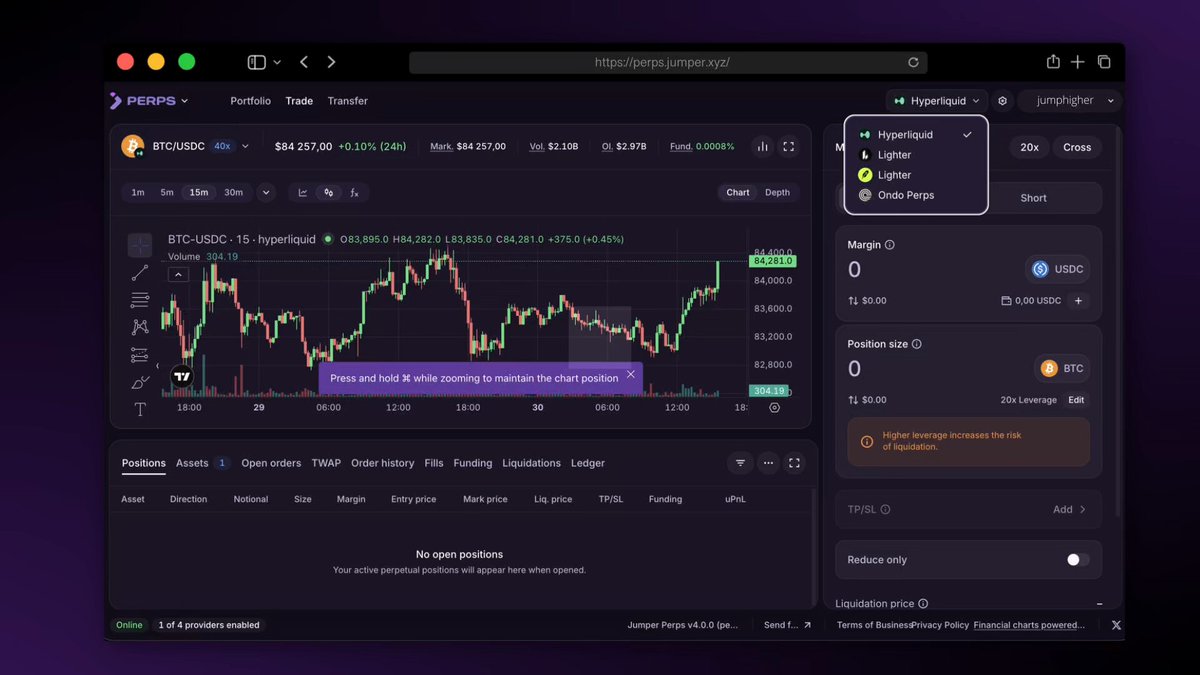Open the Privacy Policy link
The width and height of the screenshot is (1200, 675).
click(940, 625)
